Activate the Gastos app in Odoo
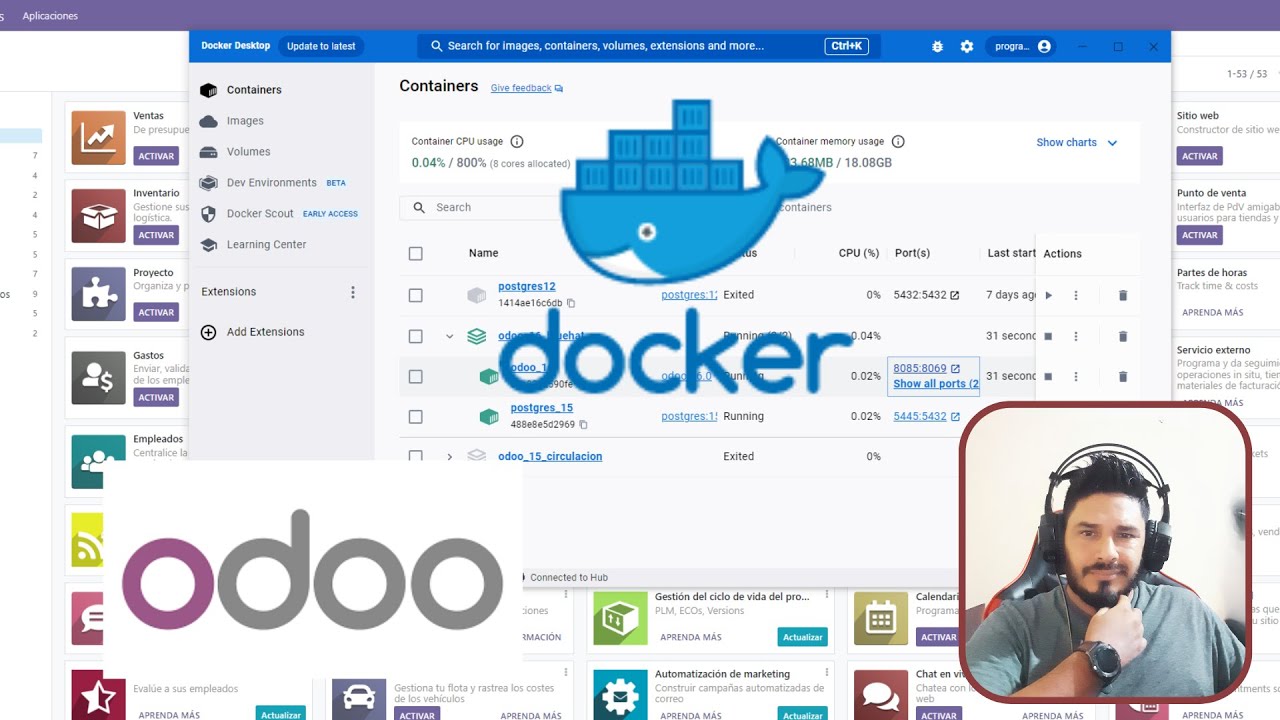This screenshot has width=1280, height=720. pos(156,397)
